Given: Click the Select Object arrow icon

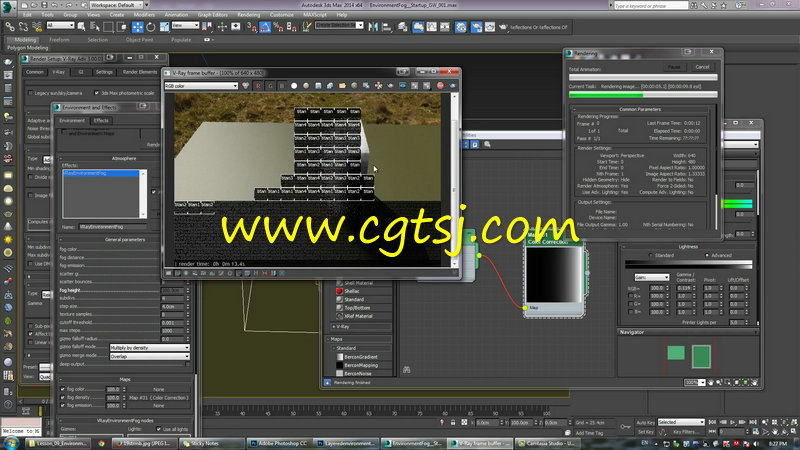Looking at the screenshot, I should tap(81, 27).
